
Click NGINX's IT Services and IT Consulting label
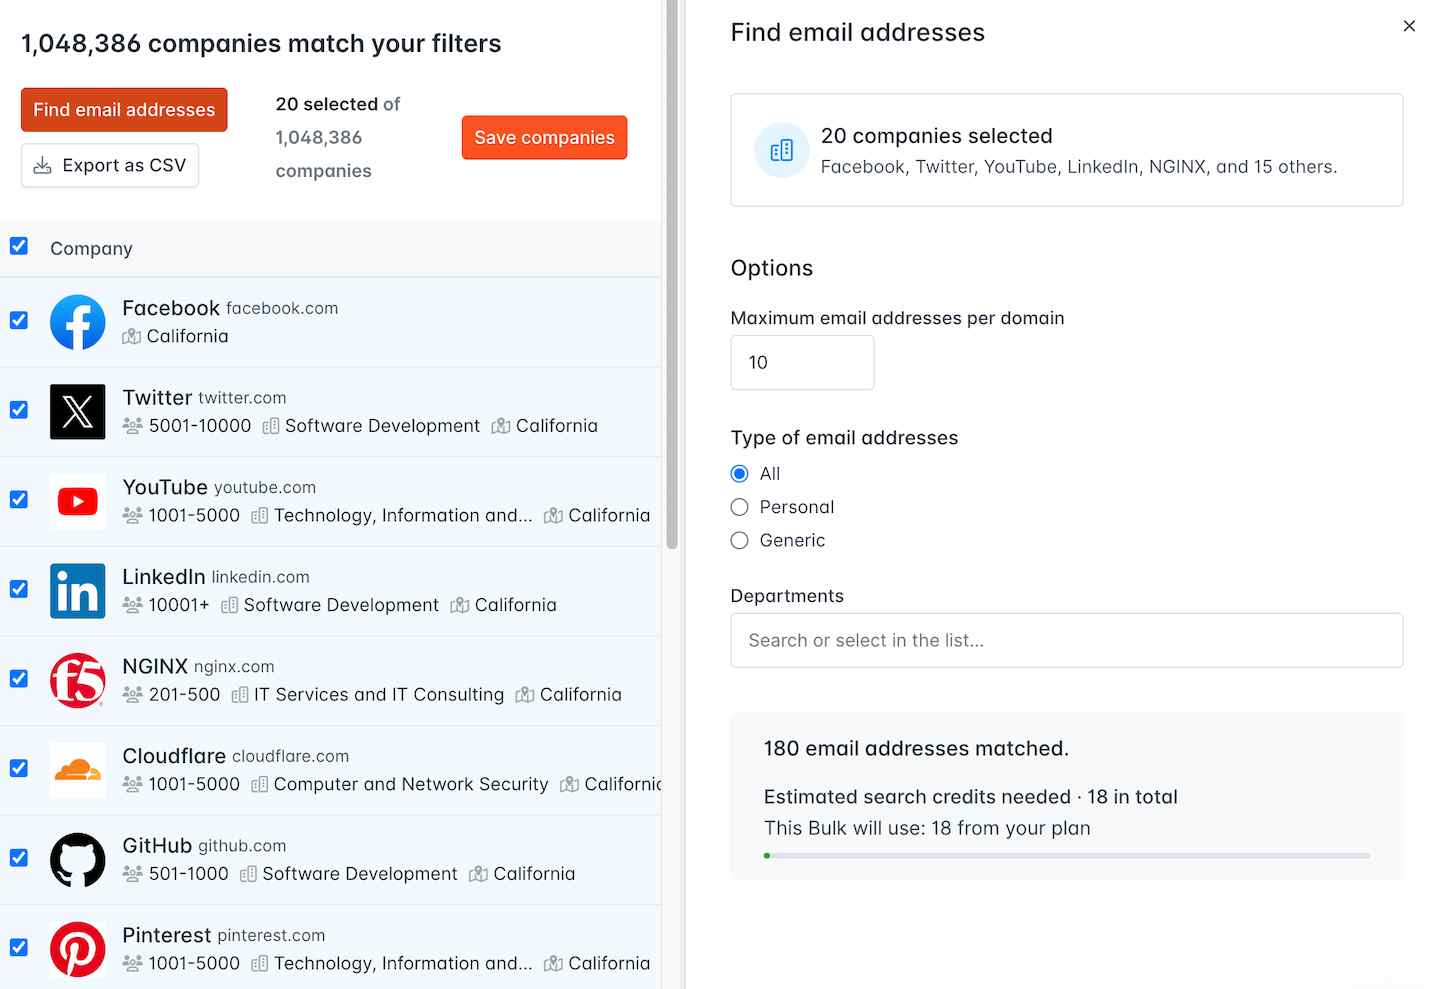379,695
